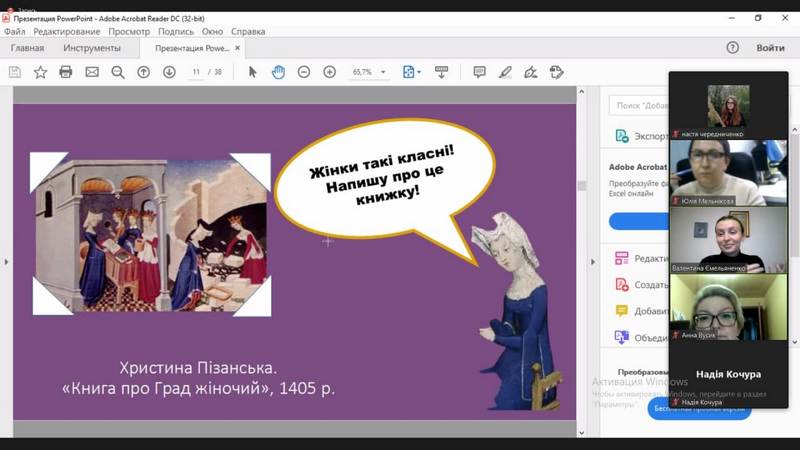Click document scrollbar down arrow
The image size is (800, 450).
coord(582,433)
